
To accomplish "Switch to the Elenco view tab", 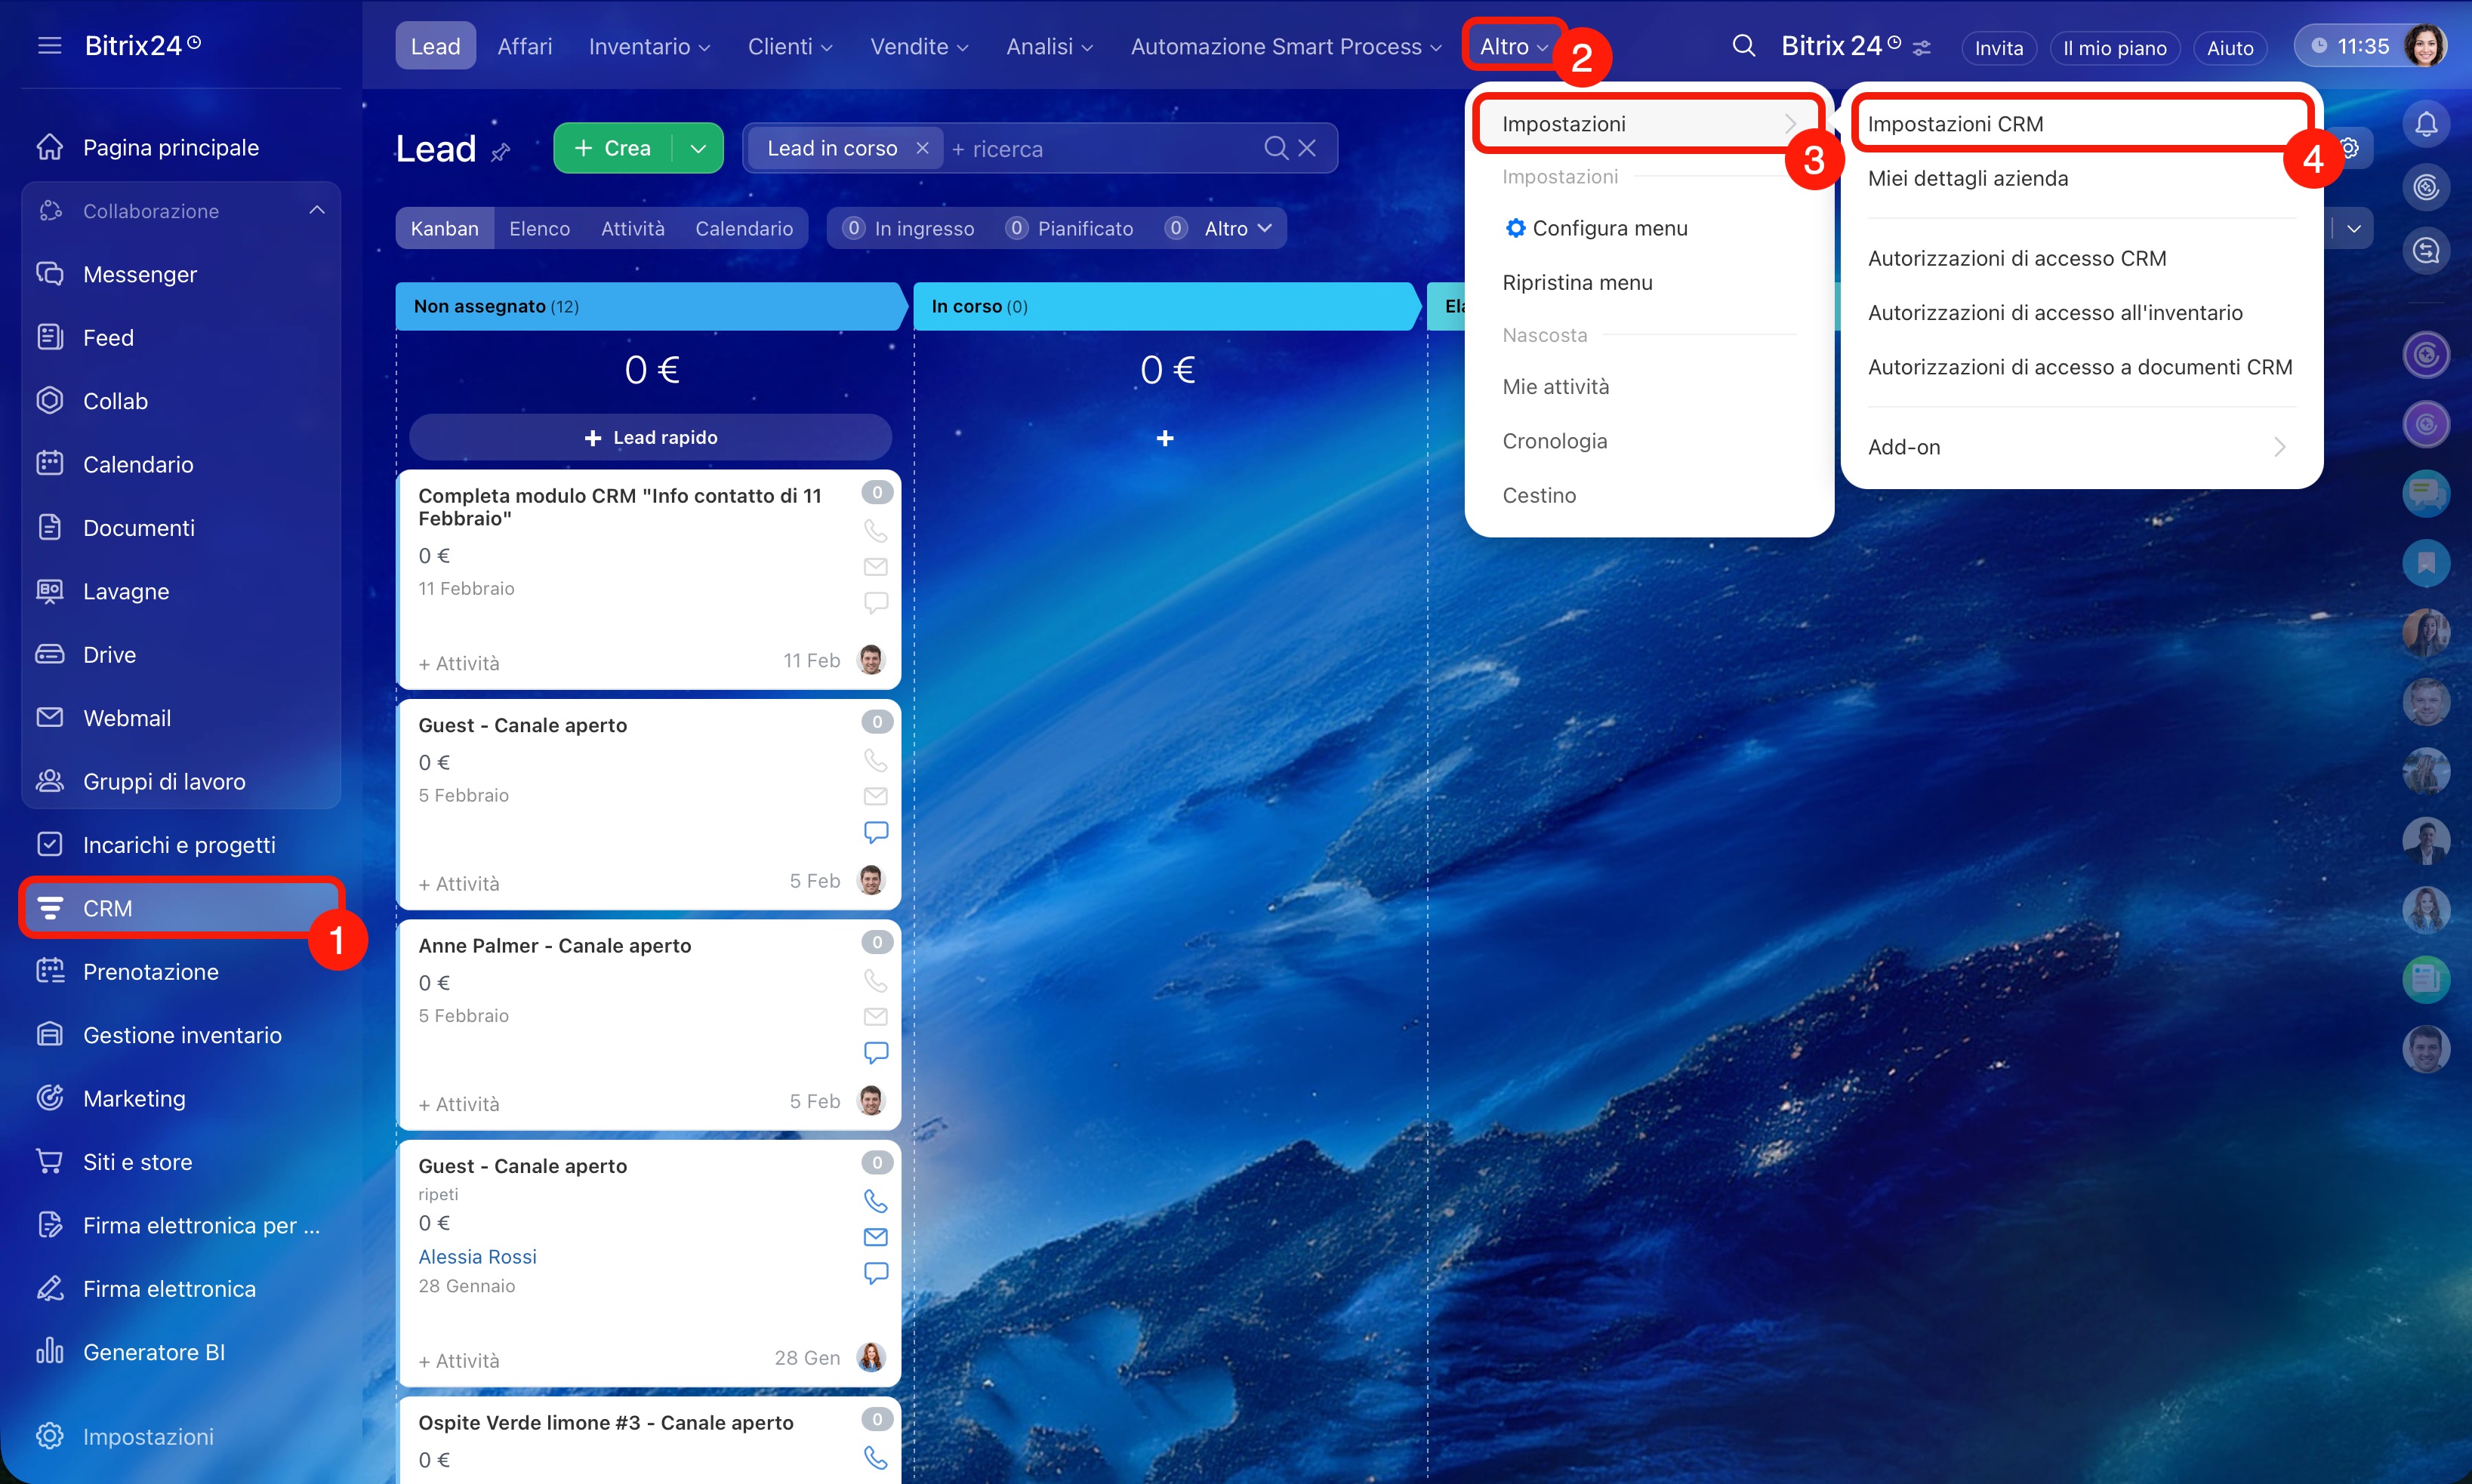I will tap(539, 228).
